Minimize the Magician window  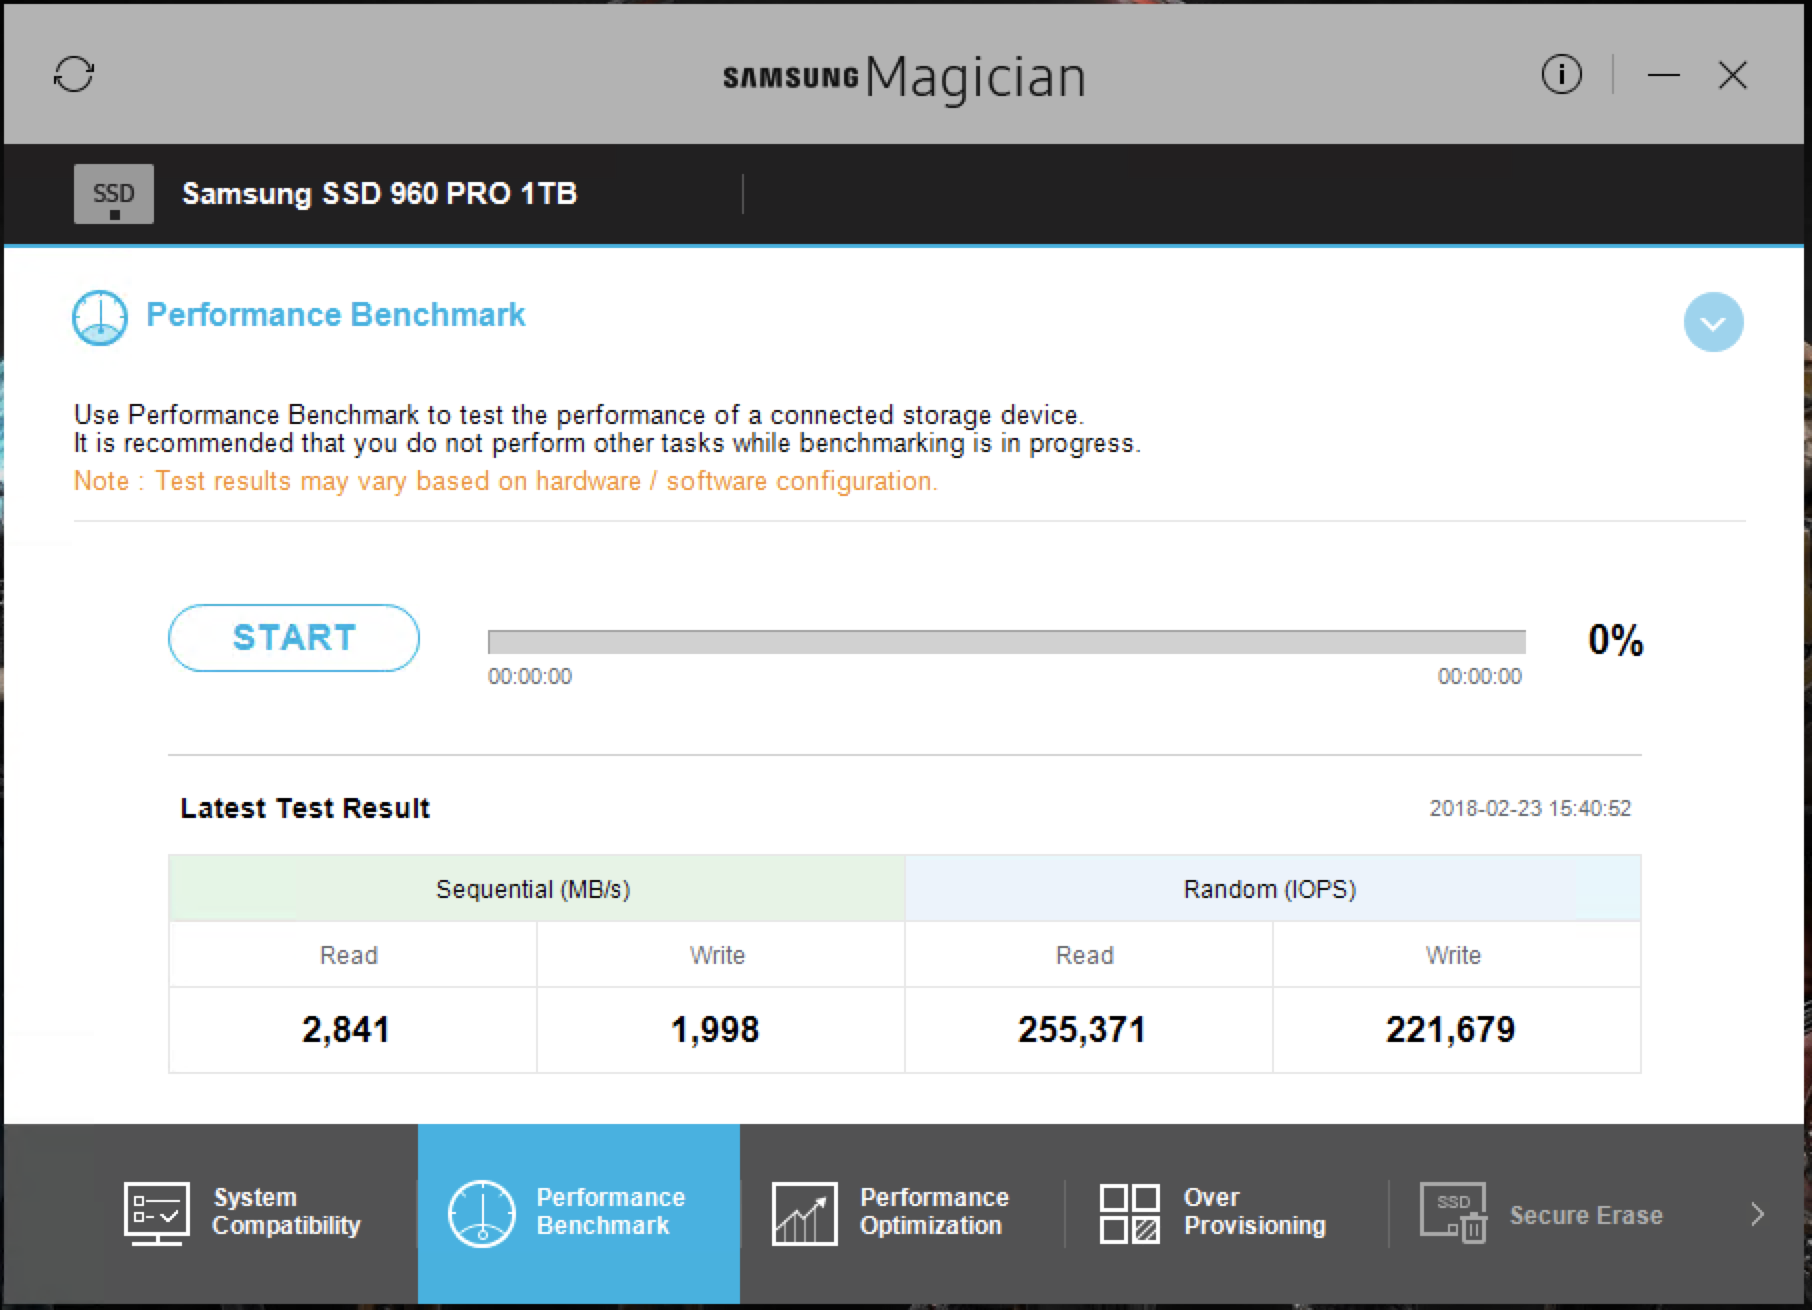[1663, 75]
